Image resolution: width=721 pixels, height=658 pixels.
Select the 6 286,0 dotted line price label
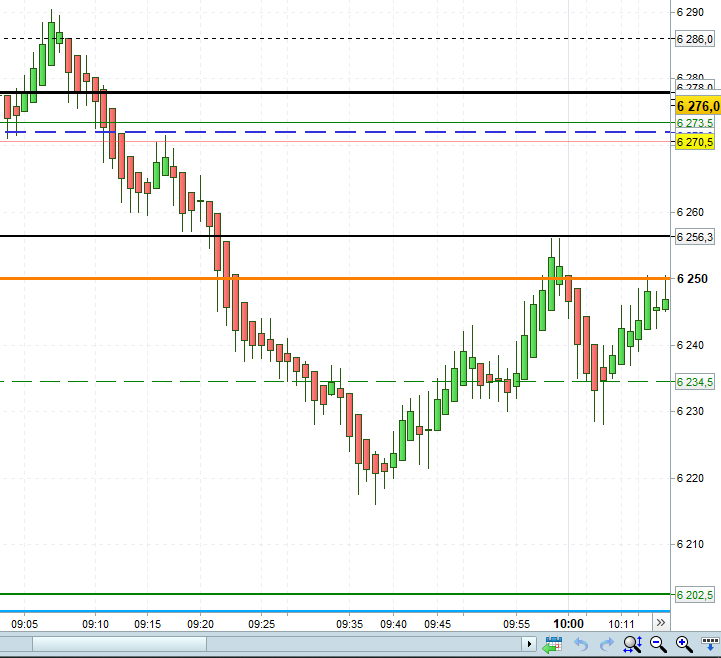click(x=695, y=39)
